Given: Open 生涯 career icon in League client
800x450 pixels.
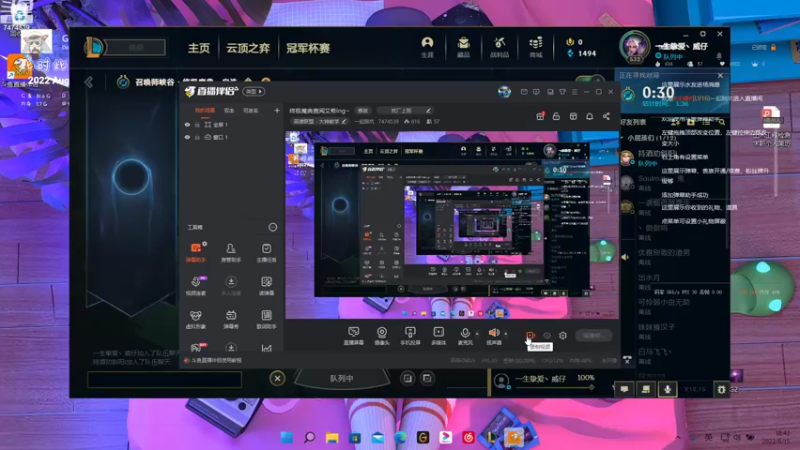Looking at the screenshot, I should (x=427, y=47).
